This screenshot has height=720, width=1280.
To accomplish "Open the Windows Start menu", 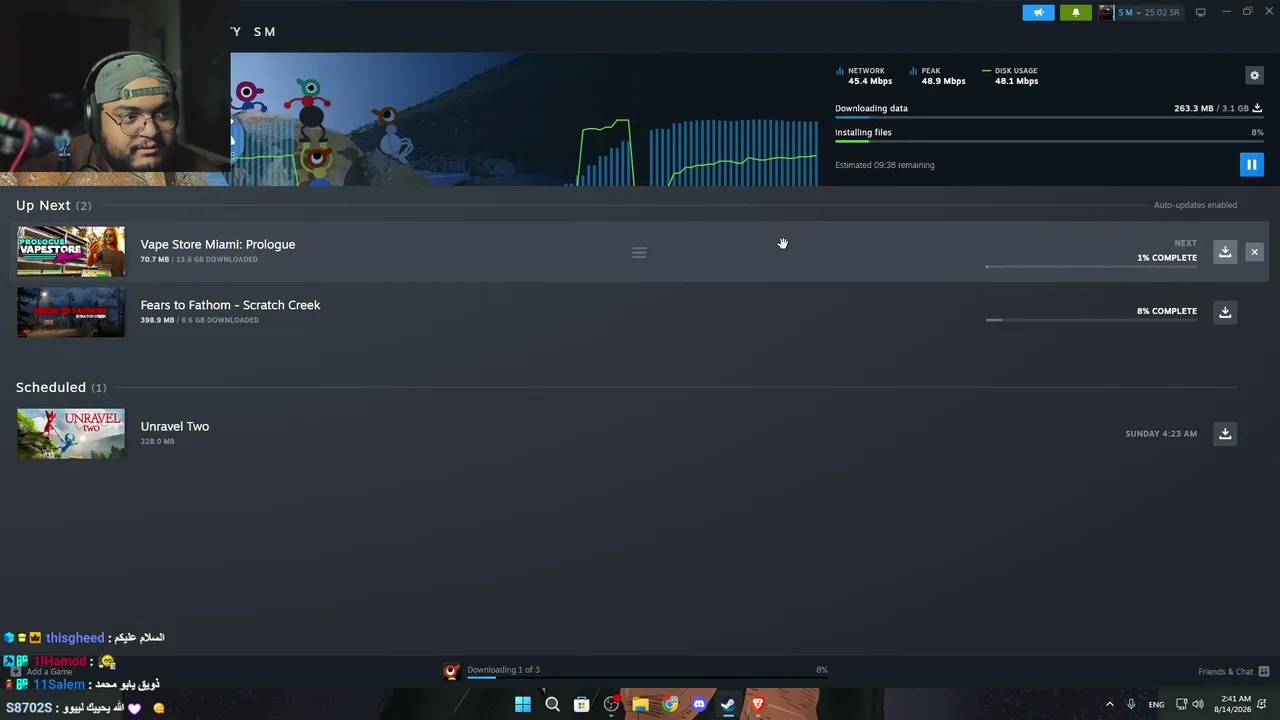I will [523, 705].
